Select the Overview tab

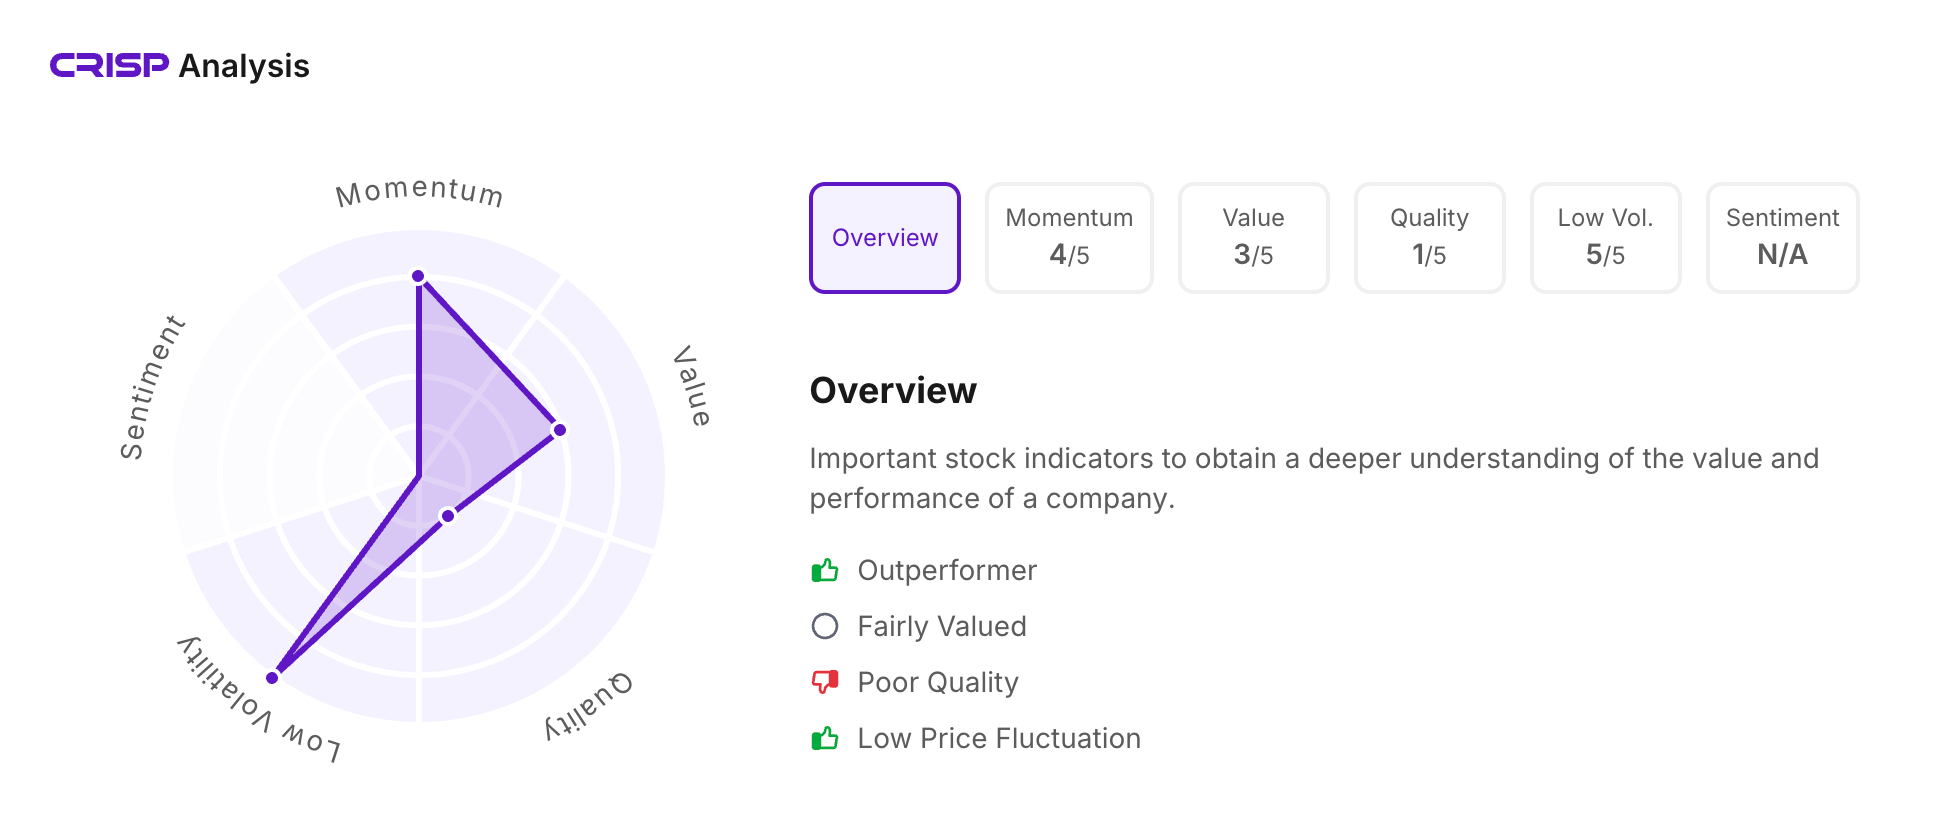pyautogui.click(x=885, y=238)
